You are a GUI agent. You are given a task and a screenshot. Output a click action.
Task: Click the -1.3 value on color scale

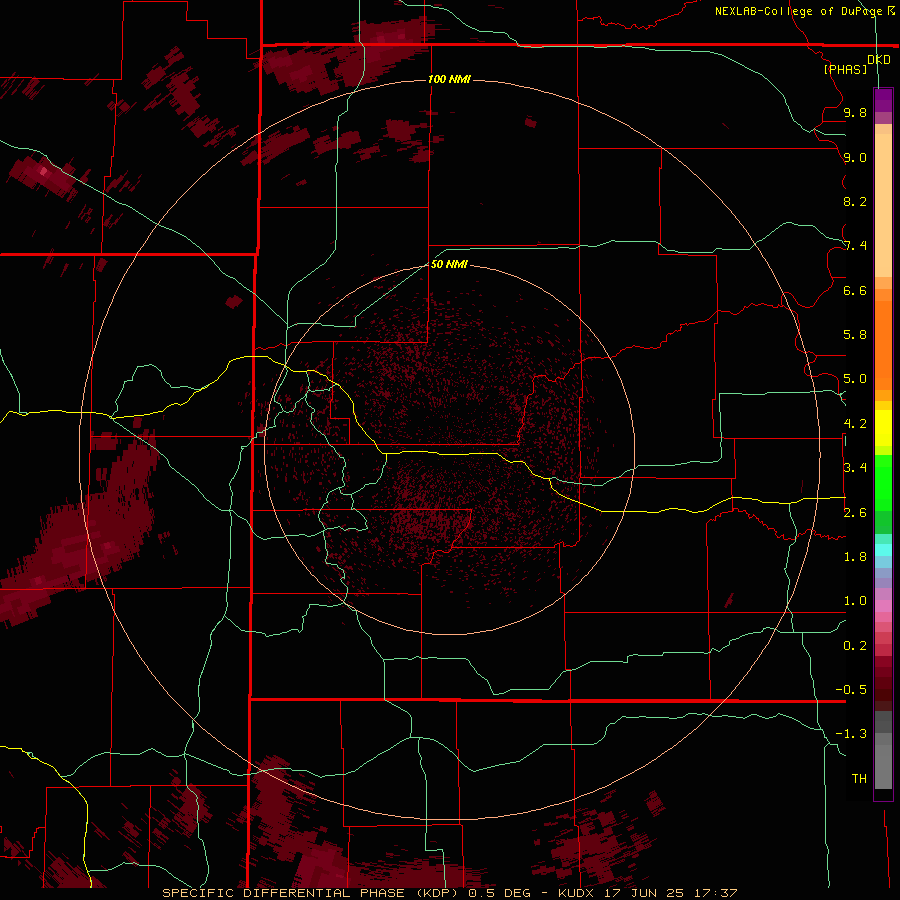pyautogui.click(x=851, y=734)
